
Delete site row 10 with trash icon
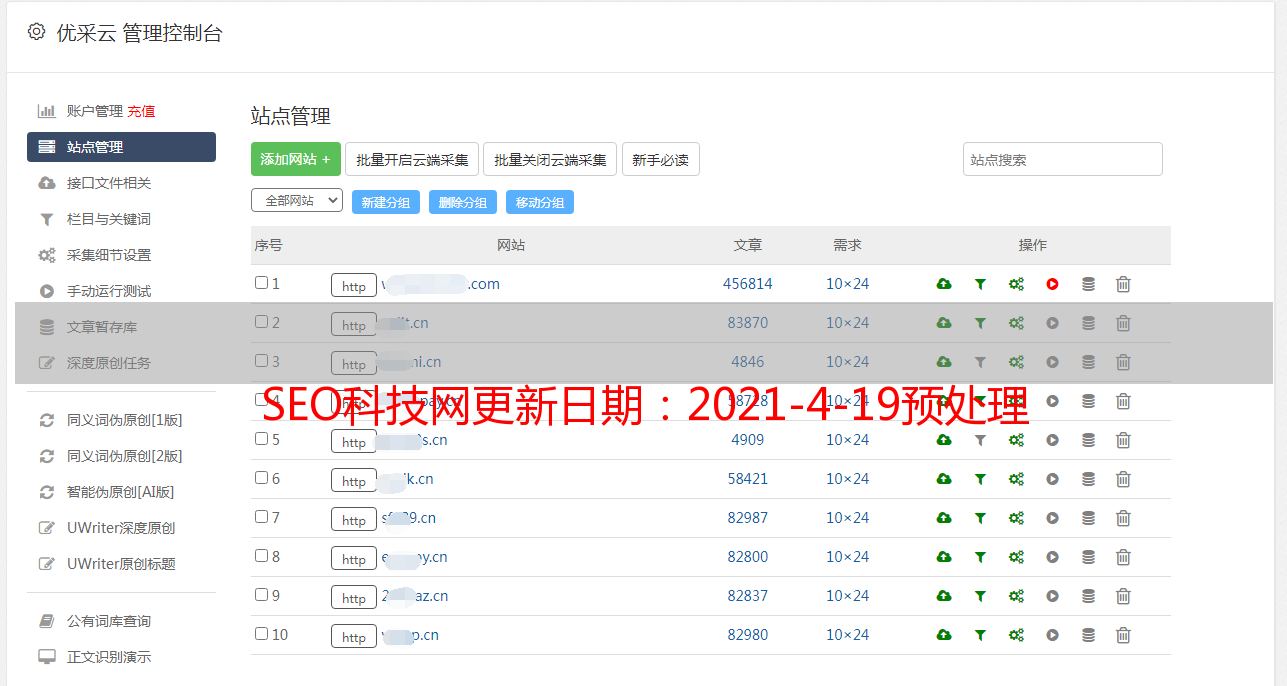click(1123, 635)
